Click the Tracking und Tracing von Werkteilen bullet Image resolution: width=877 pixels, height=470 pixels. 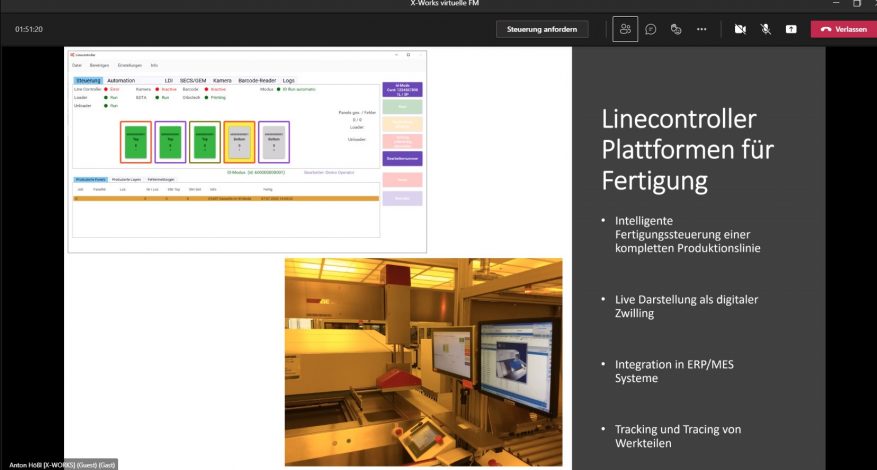click(678, 436)
